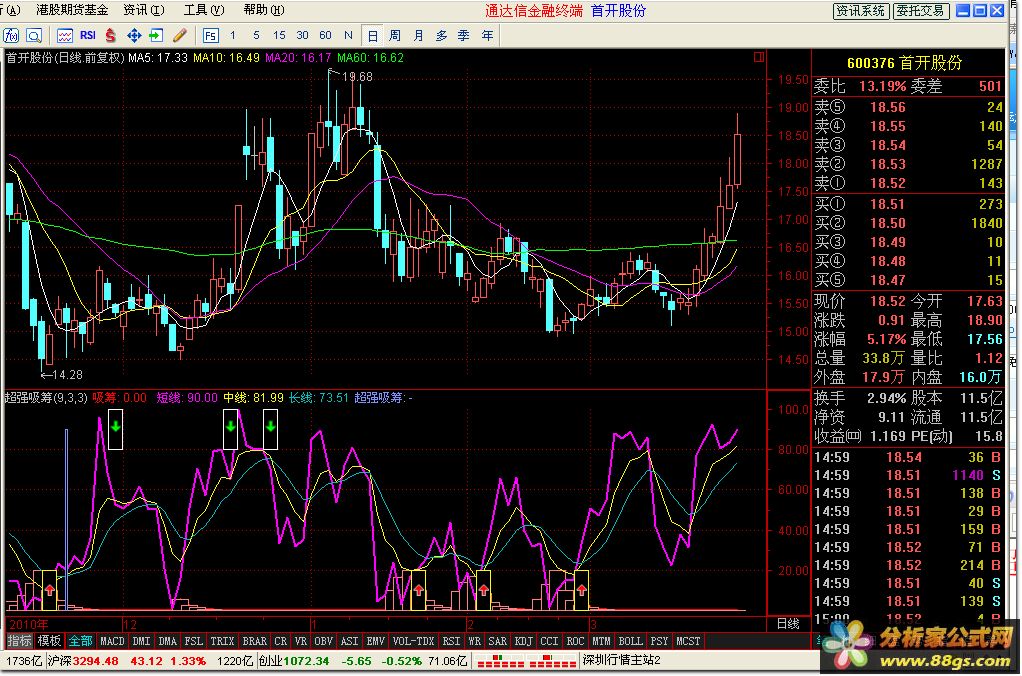Select the RSI indicator tab at bottom
1022x676 pixels.
451,641
